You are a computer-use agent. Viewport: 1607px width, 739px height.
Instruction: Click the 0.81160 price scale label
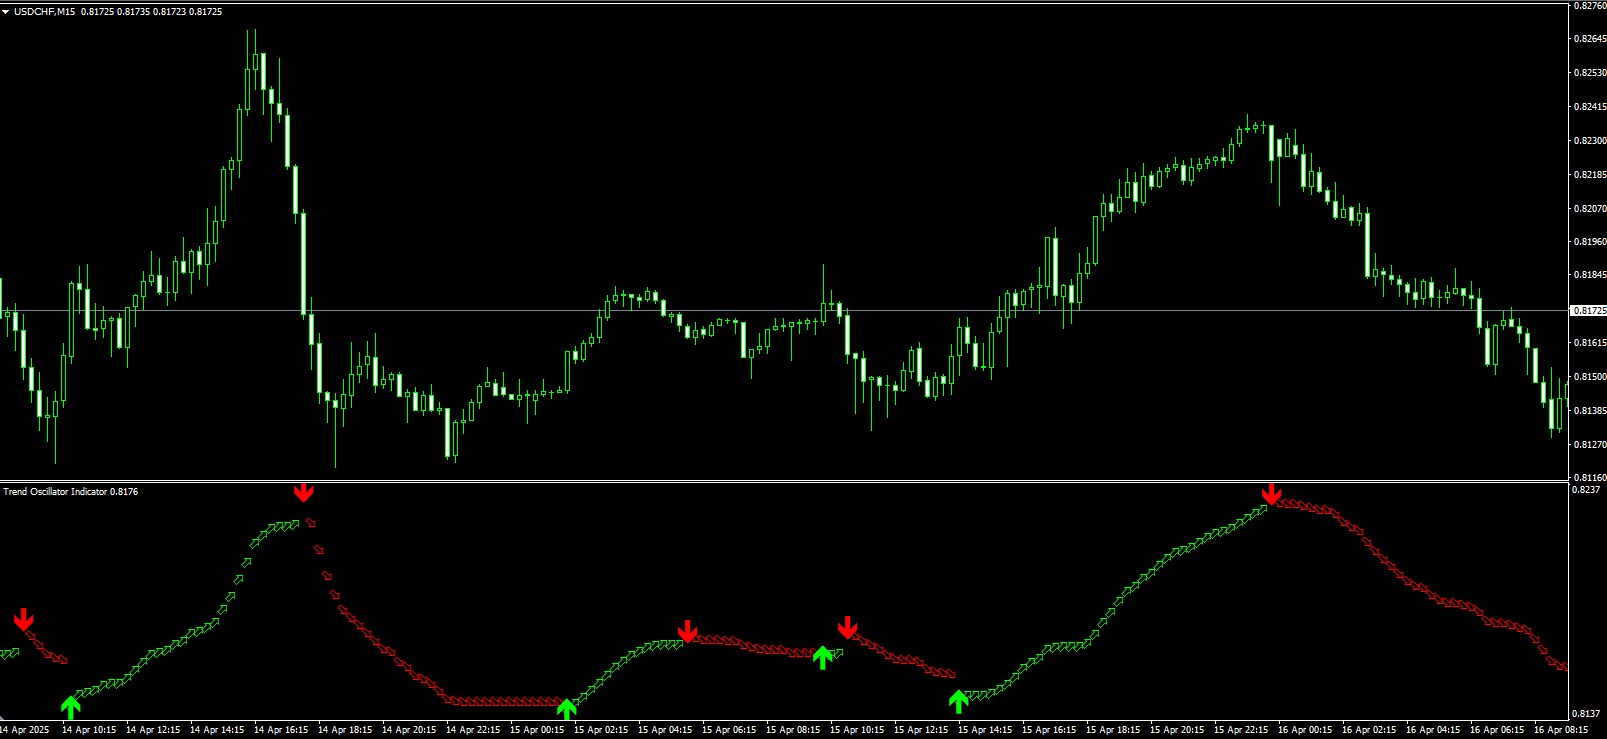[x=1589, y=478]
